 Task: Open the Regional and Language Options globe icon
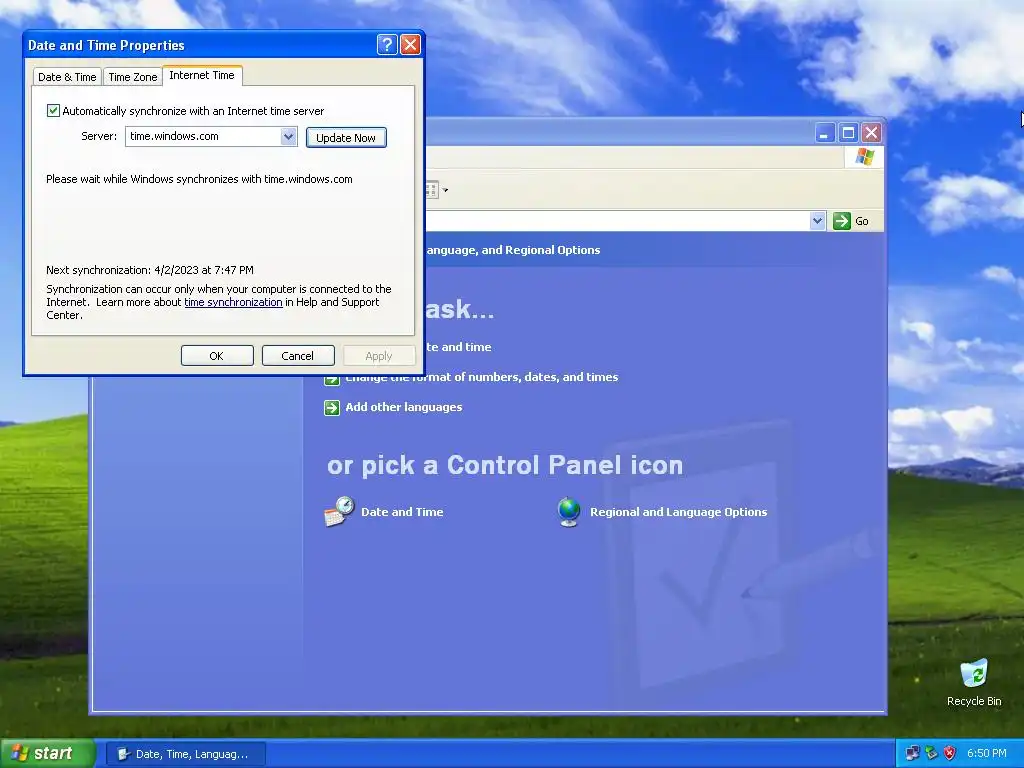569,511
